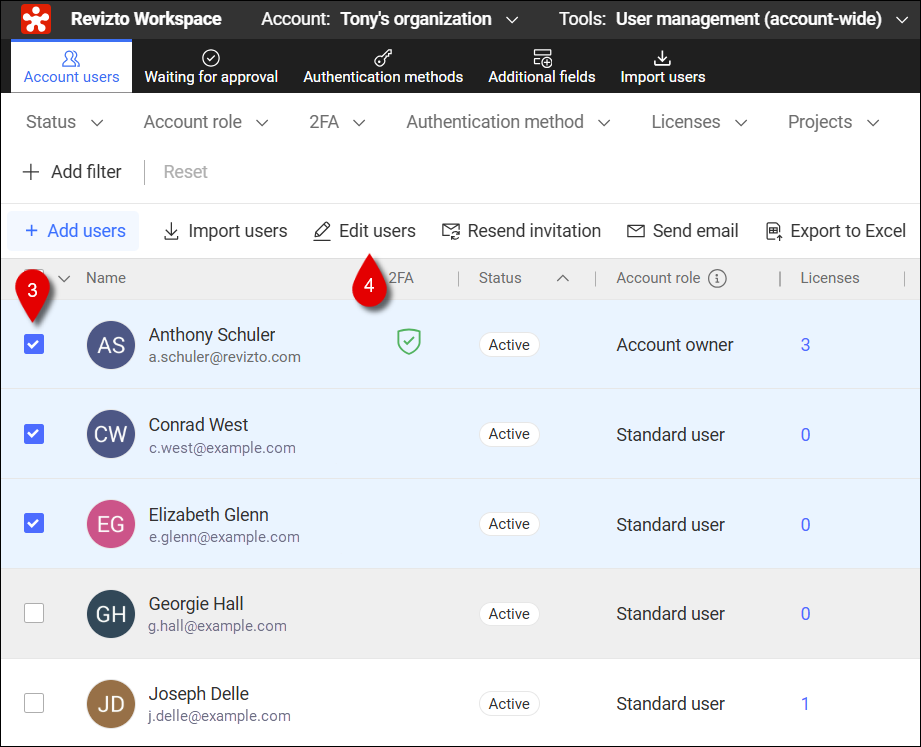This screenshot has height=747, width=921.
Task: Click Anthony Schuler's Active status badge
Action: 509,345
